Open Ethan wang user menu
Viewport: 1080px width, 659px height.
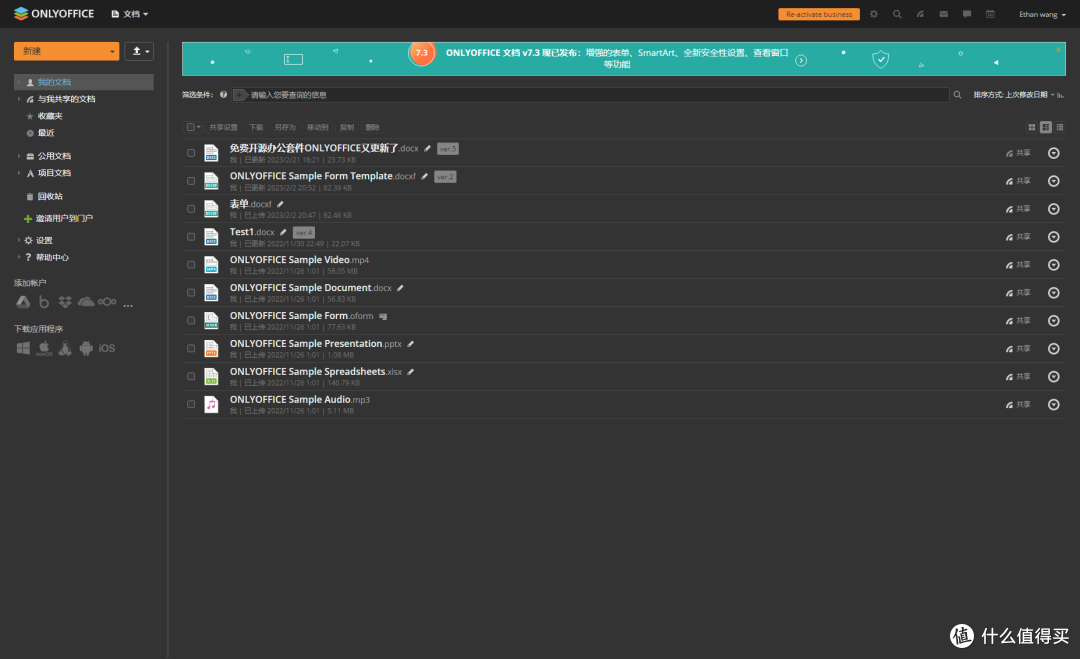pos(1042,14)
